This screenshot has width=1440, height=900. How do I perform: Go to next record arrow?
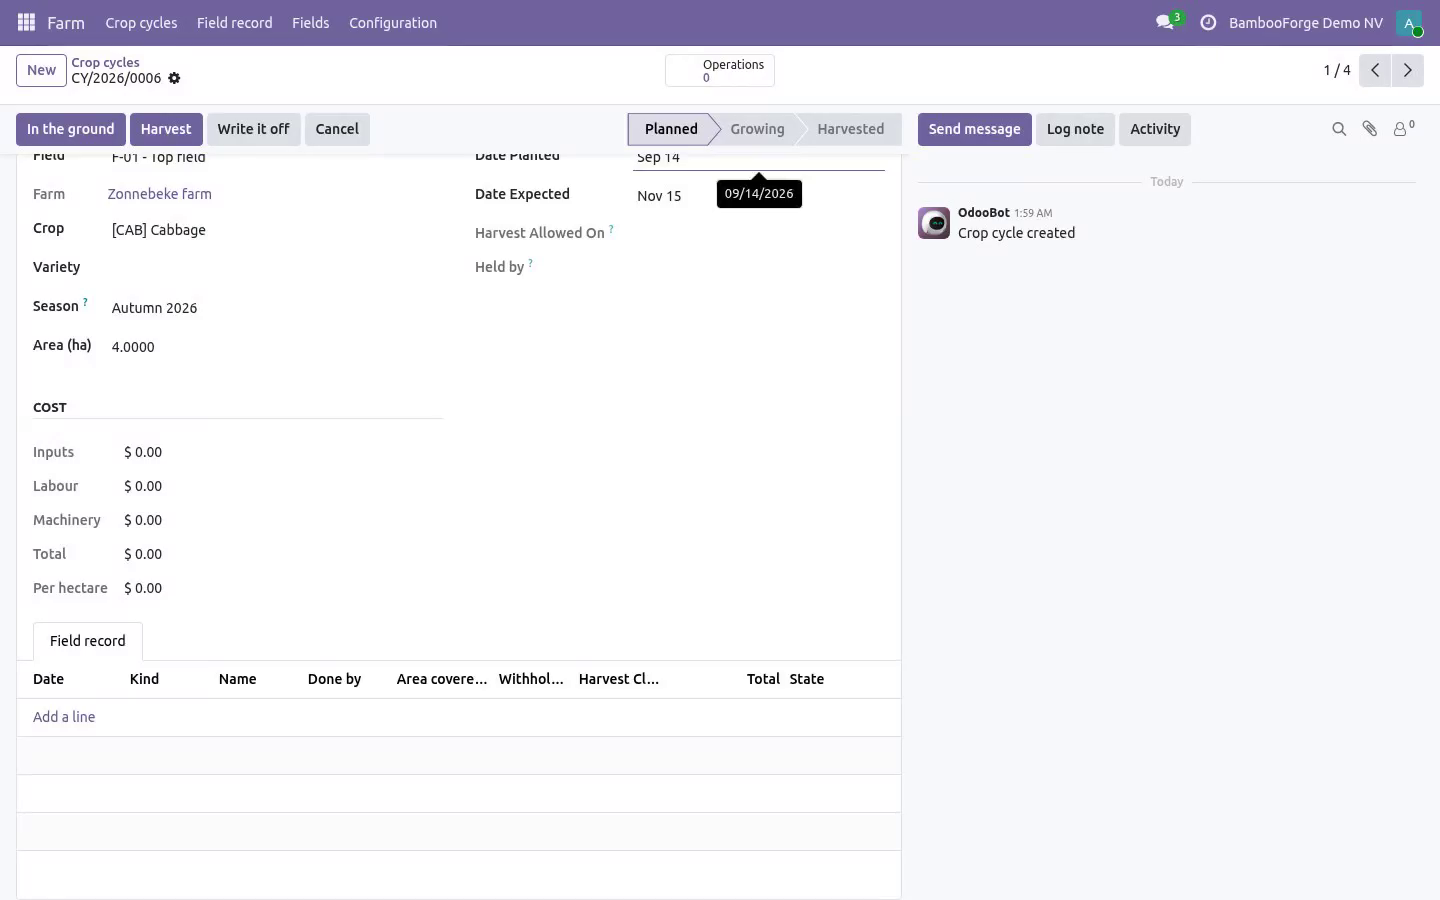(1407, 70)
